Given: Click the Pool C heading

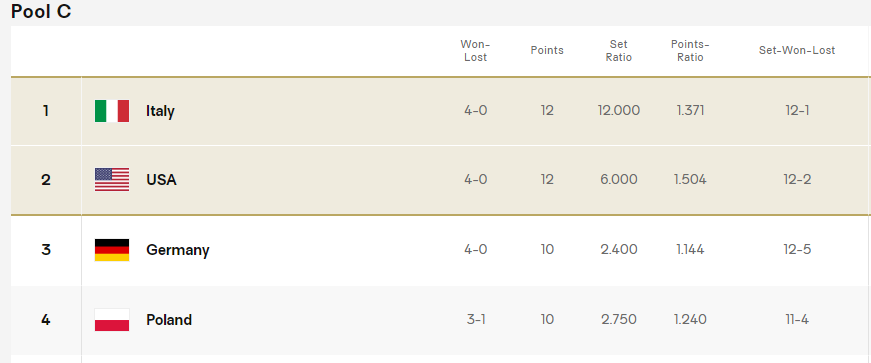Looking at the screenshot, I should pos(41,12).
